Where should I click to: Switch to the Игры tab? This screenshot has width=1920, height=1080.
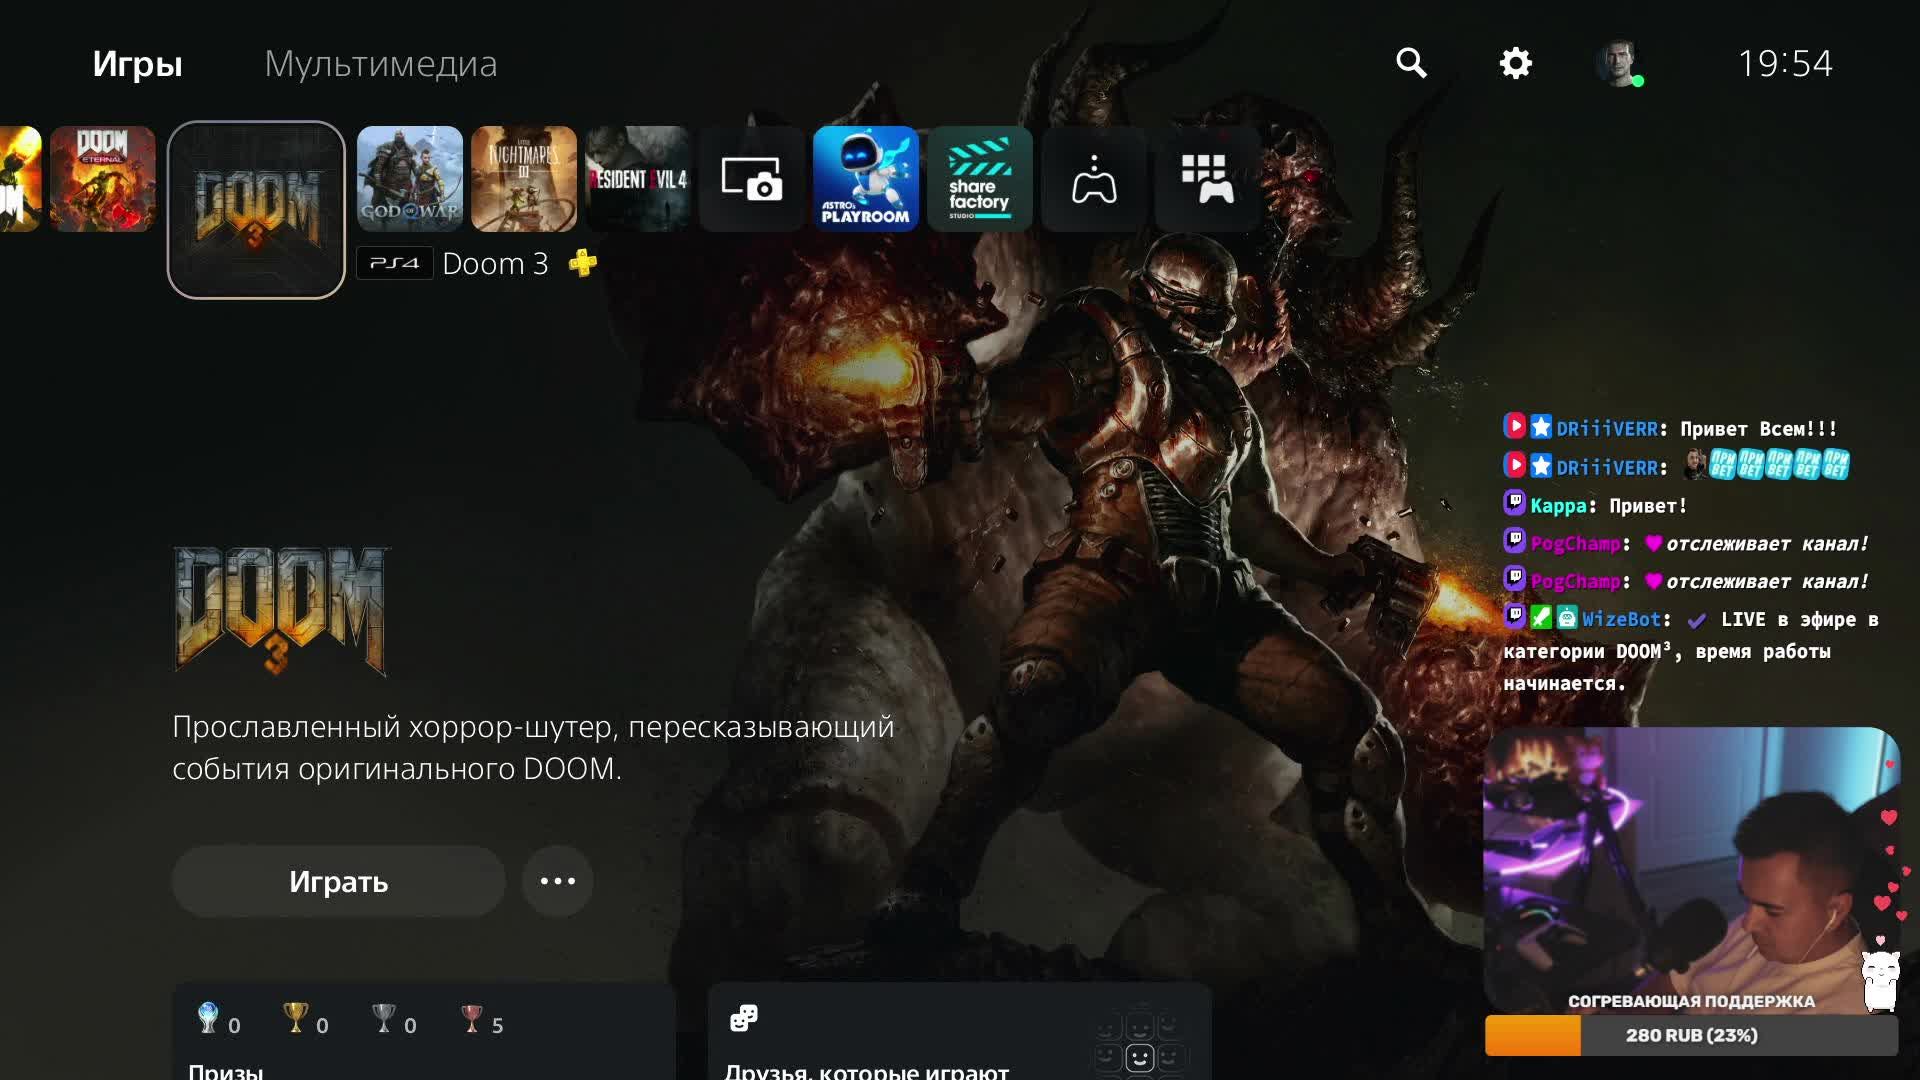pos(137,64)
